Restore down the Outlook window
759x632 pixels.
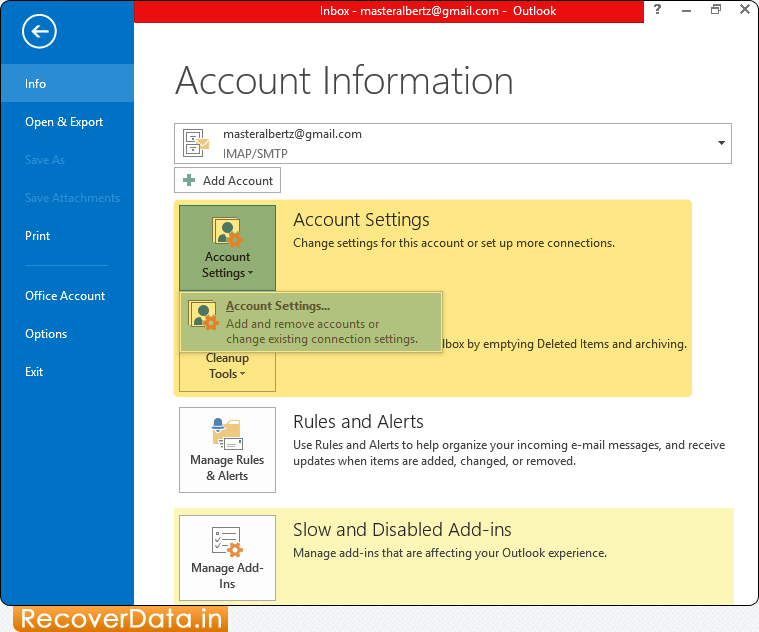click(x=716, y=9)
